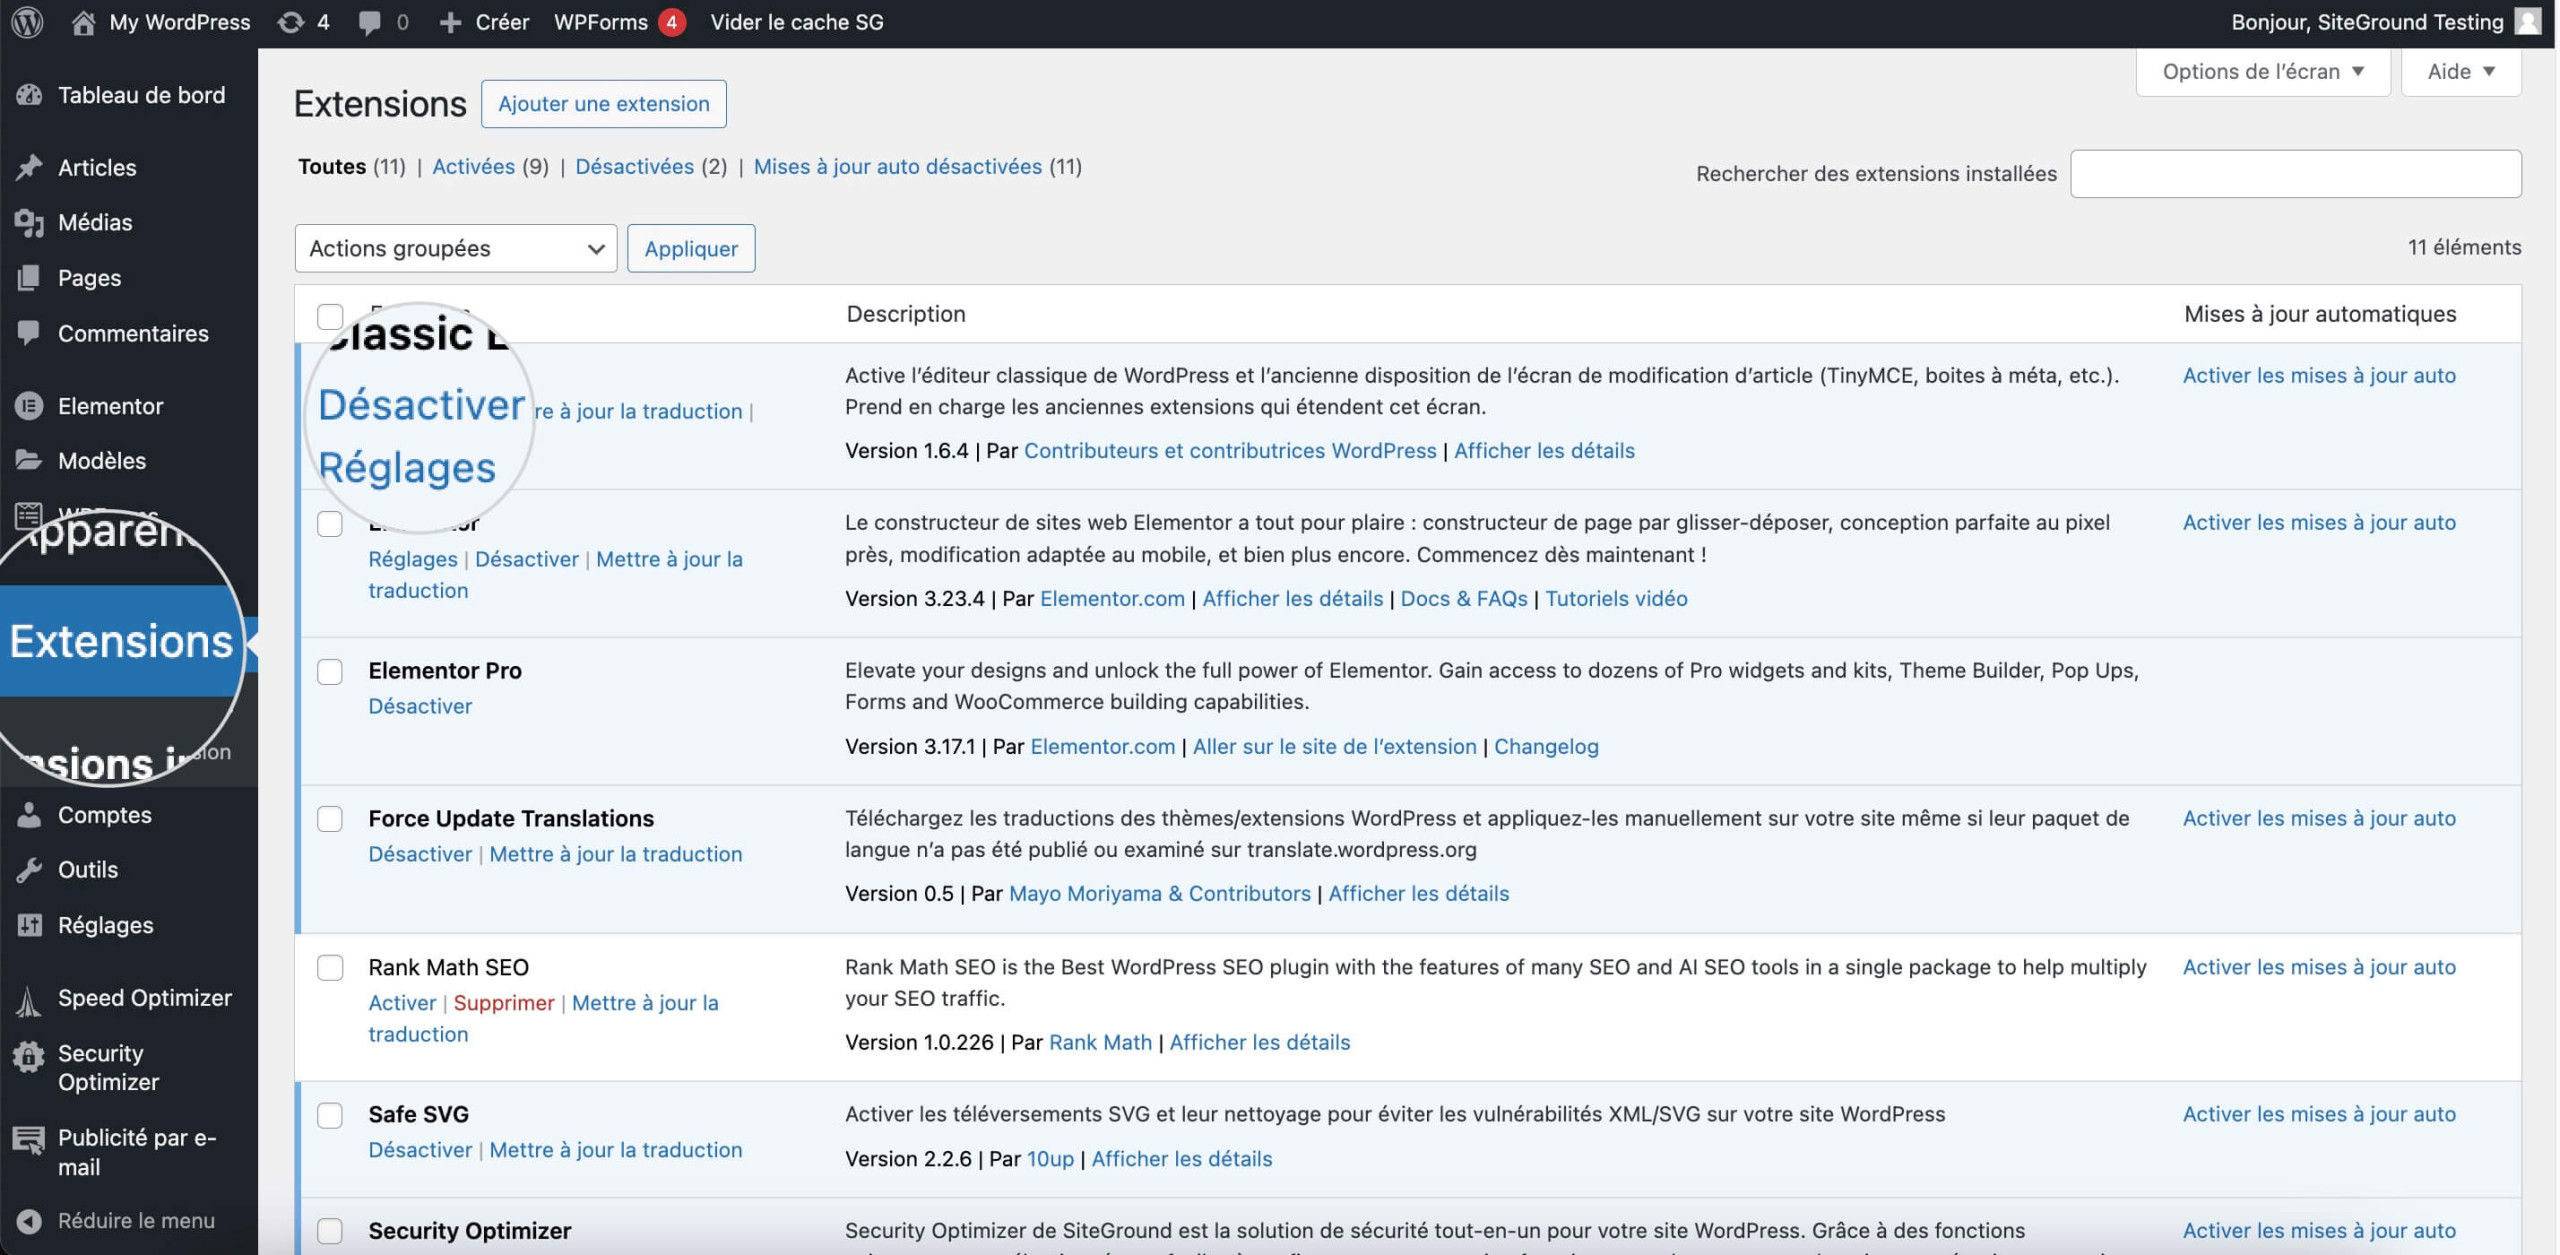Open Elementor Réglages link

tap(413, 559)
